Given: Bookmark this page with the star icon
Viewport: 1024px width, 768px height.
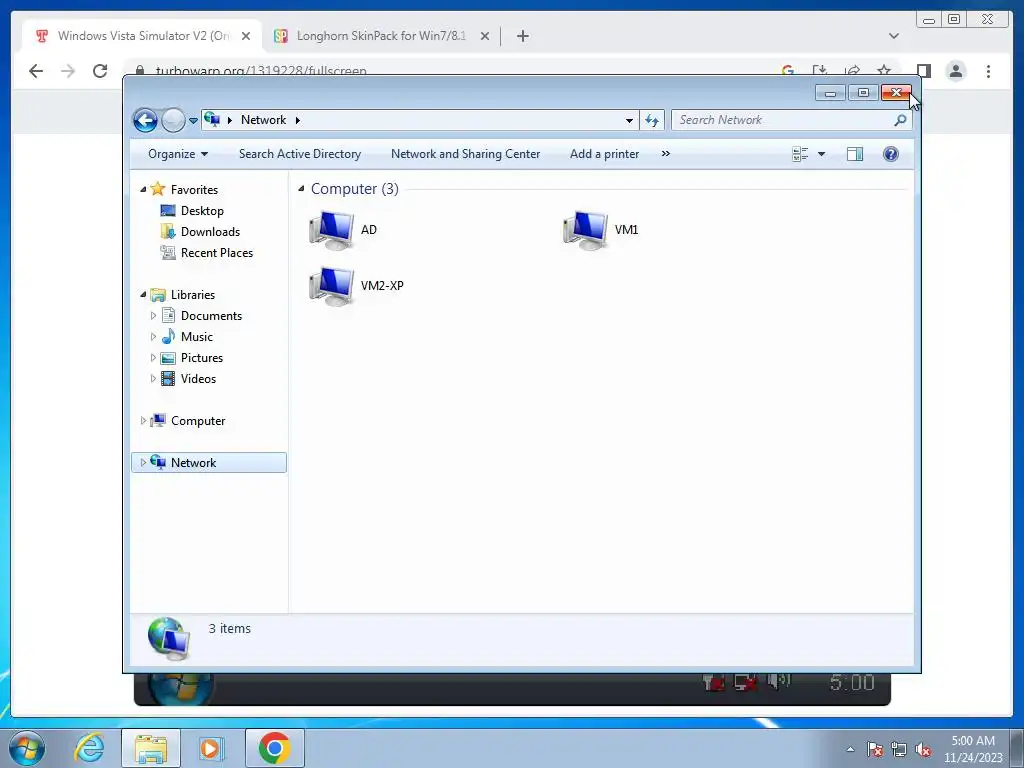Looking at the screenshot, I should click(x=884, y=71).
